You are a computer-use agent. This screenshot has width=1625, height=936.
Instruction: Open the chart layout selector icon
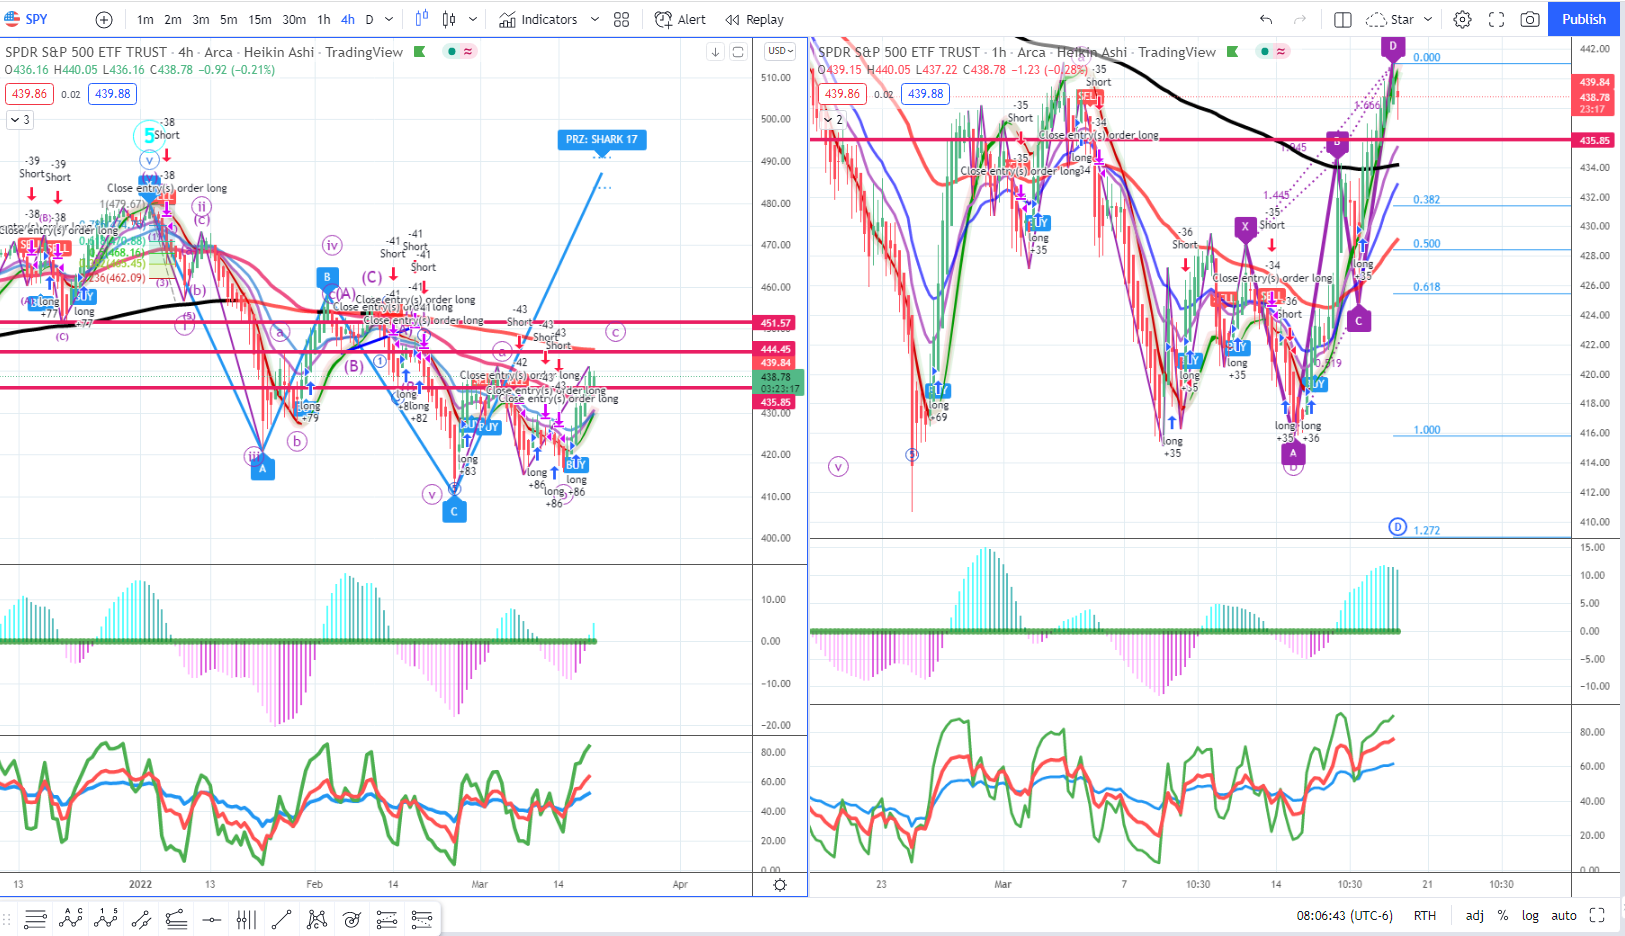(x=1343, y=19)
